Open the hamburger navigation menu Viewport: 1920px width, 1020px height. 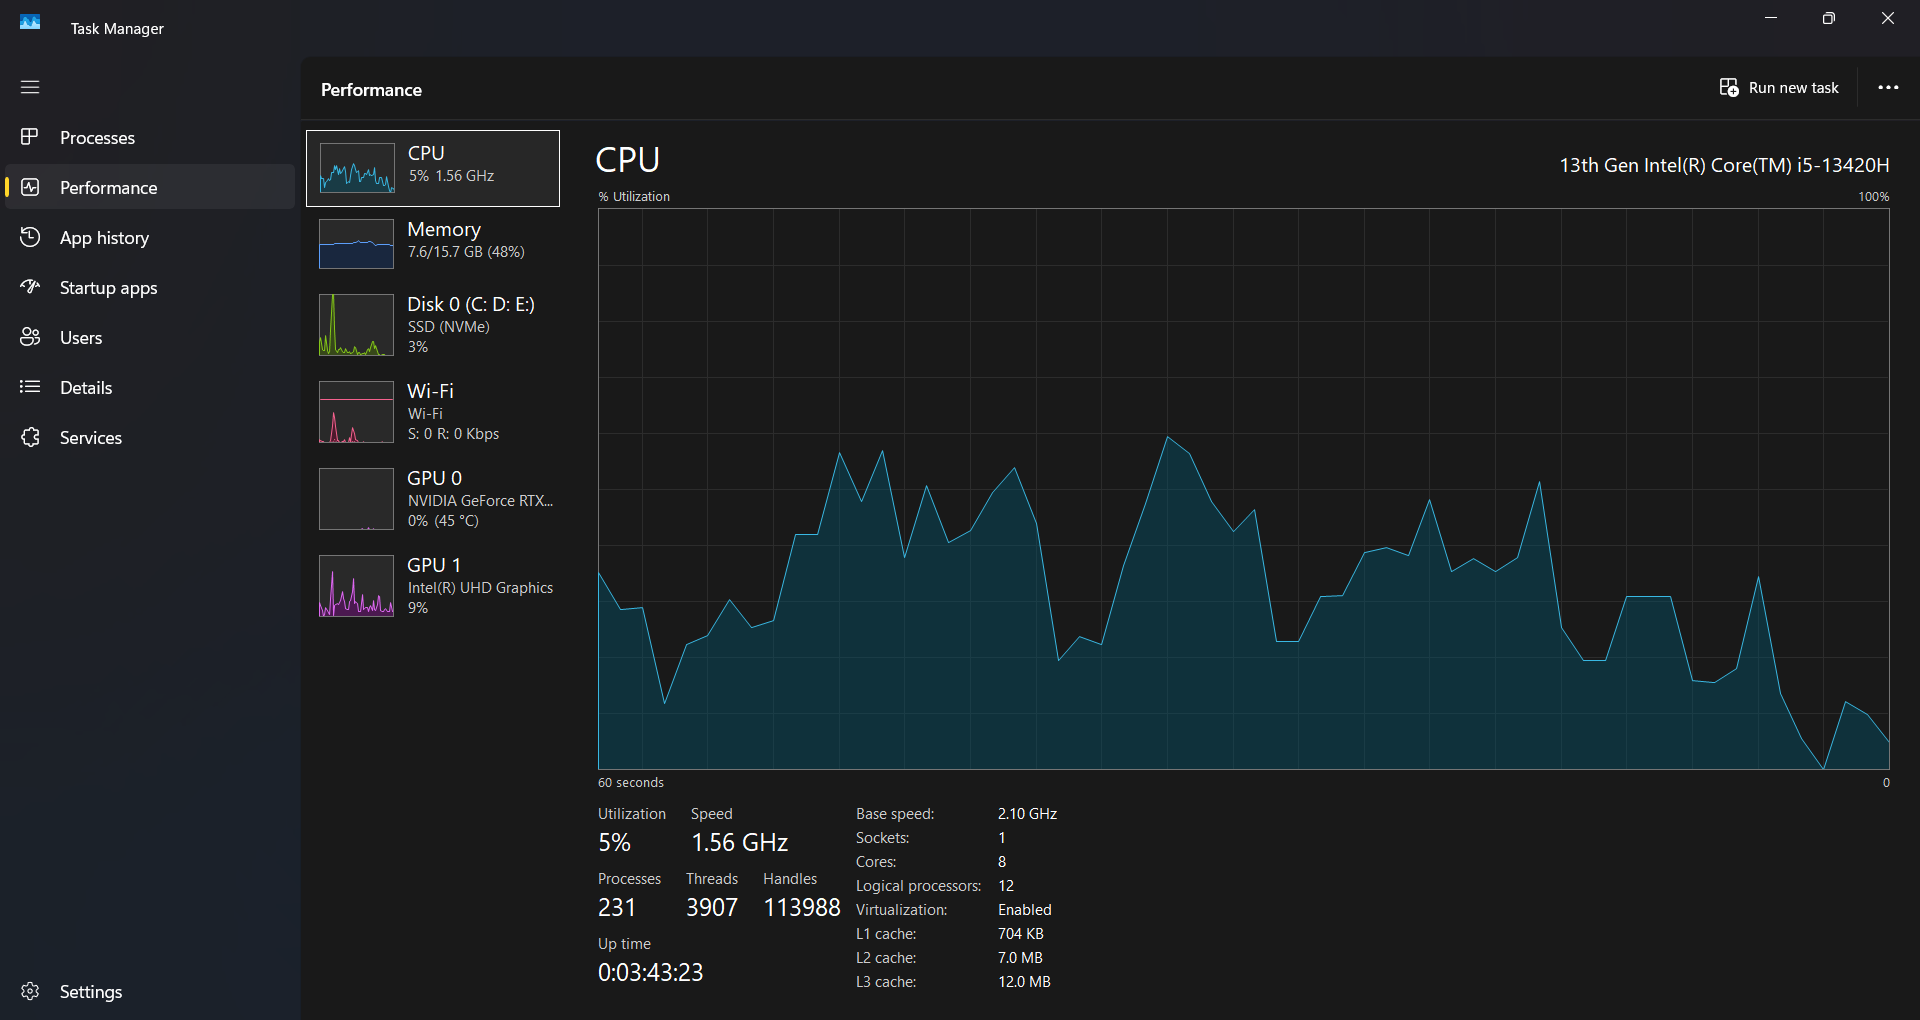[x=30, y=87]
